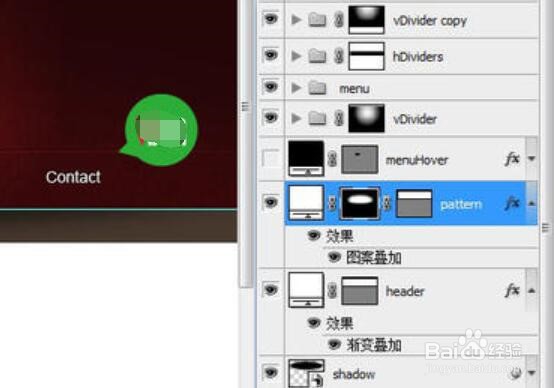Open fx styles of menuHover layer
This screenshot has width=554, height=388.
coord(512,159)
